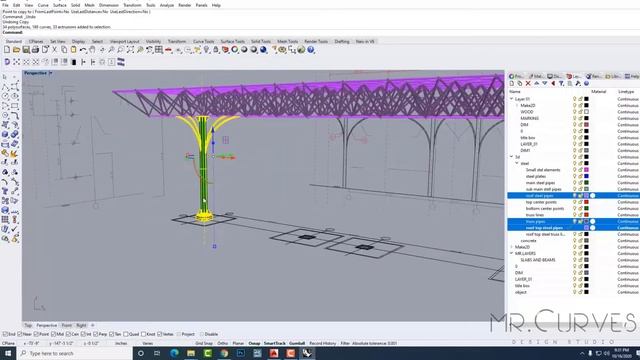Screen dimensions: 640x360
Task: Add a new viewport tab with plus button
Action: click(93, 325)
